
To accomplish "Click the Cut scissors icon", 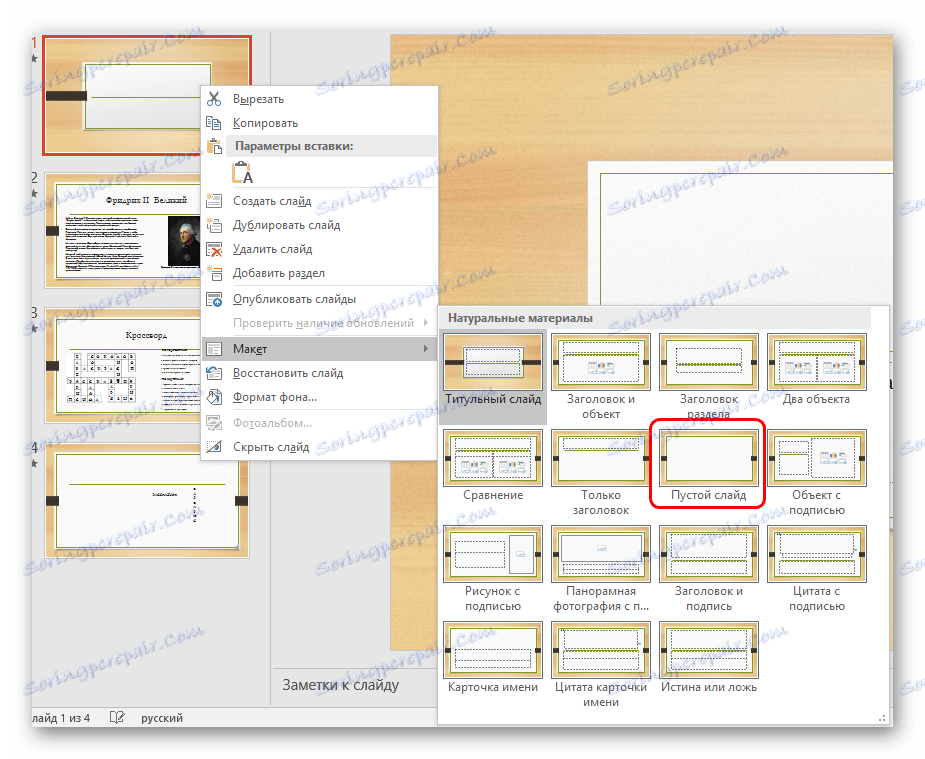I will 213,99.
